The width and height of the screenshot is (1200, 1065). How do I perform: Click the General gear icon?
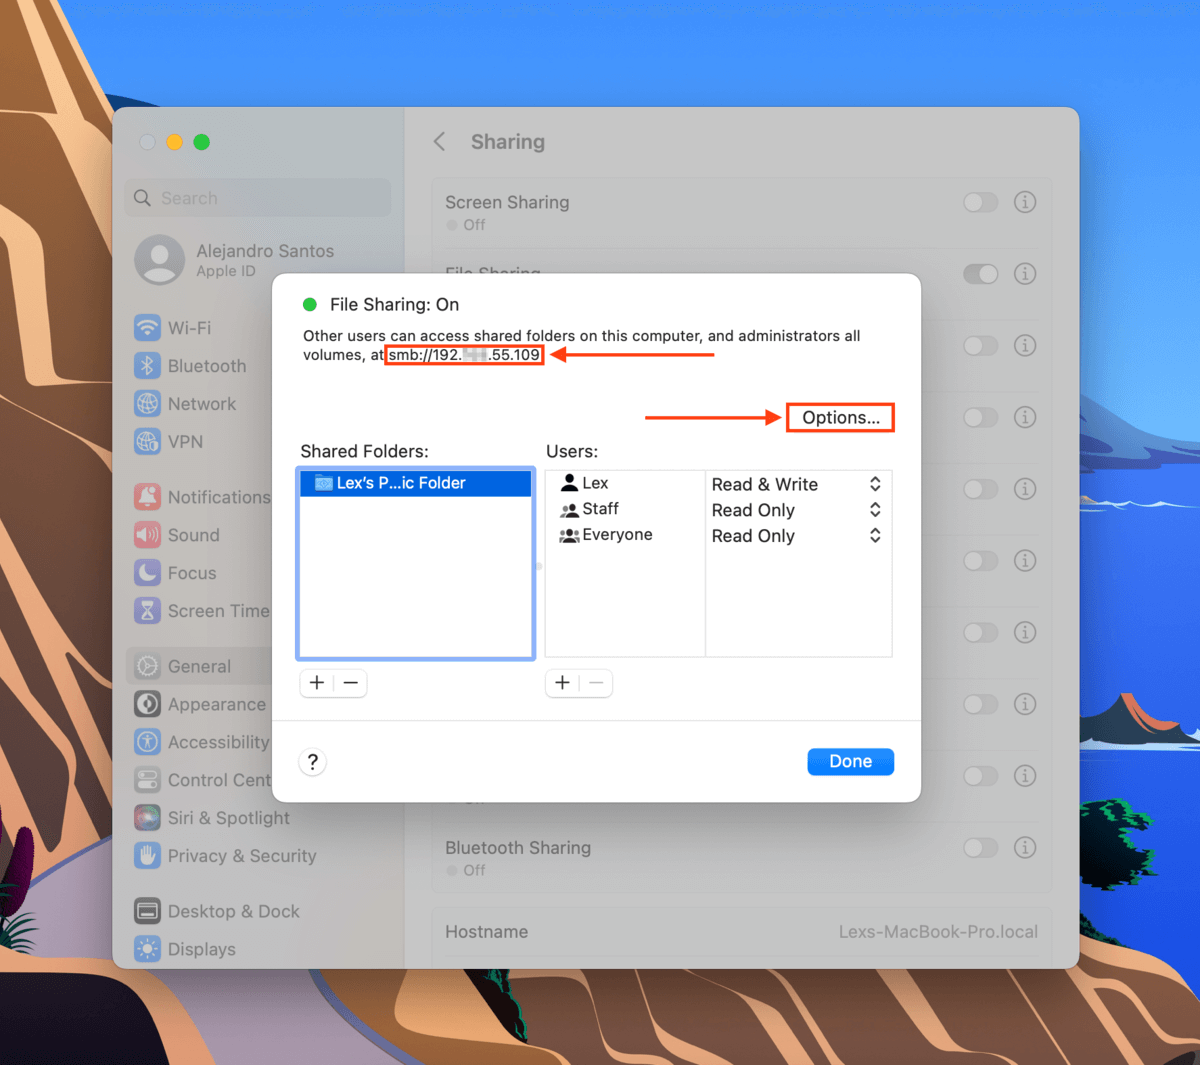pos(147,667)
